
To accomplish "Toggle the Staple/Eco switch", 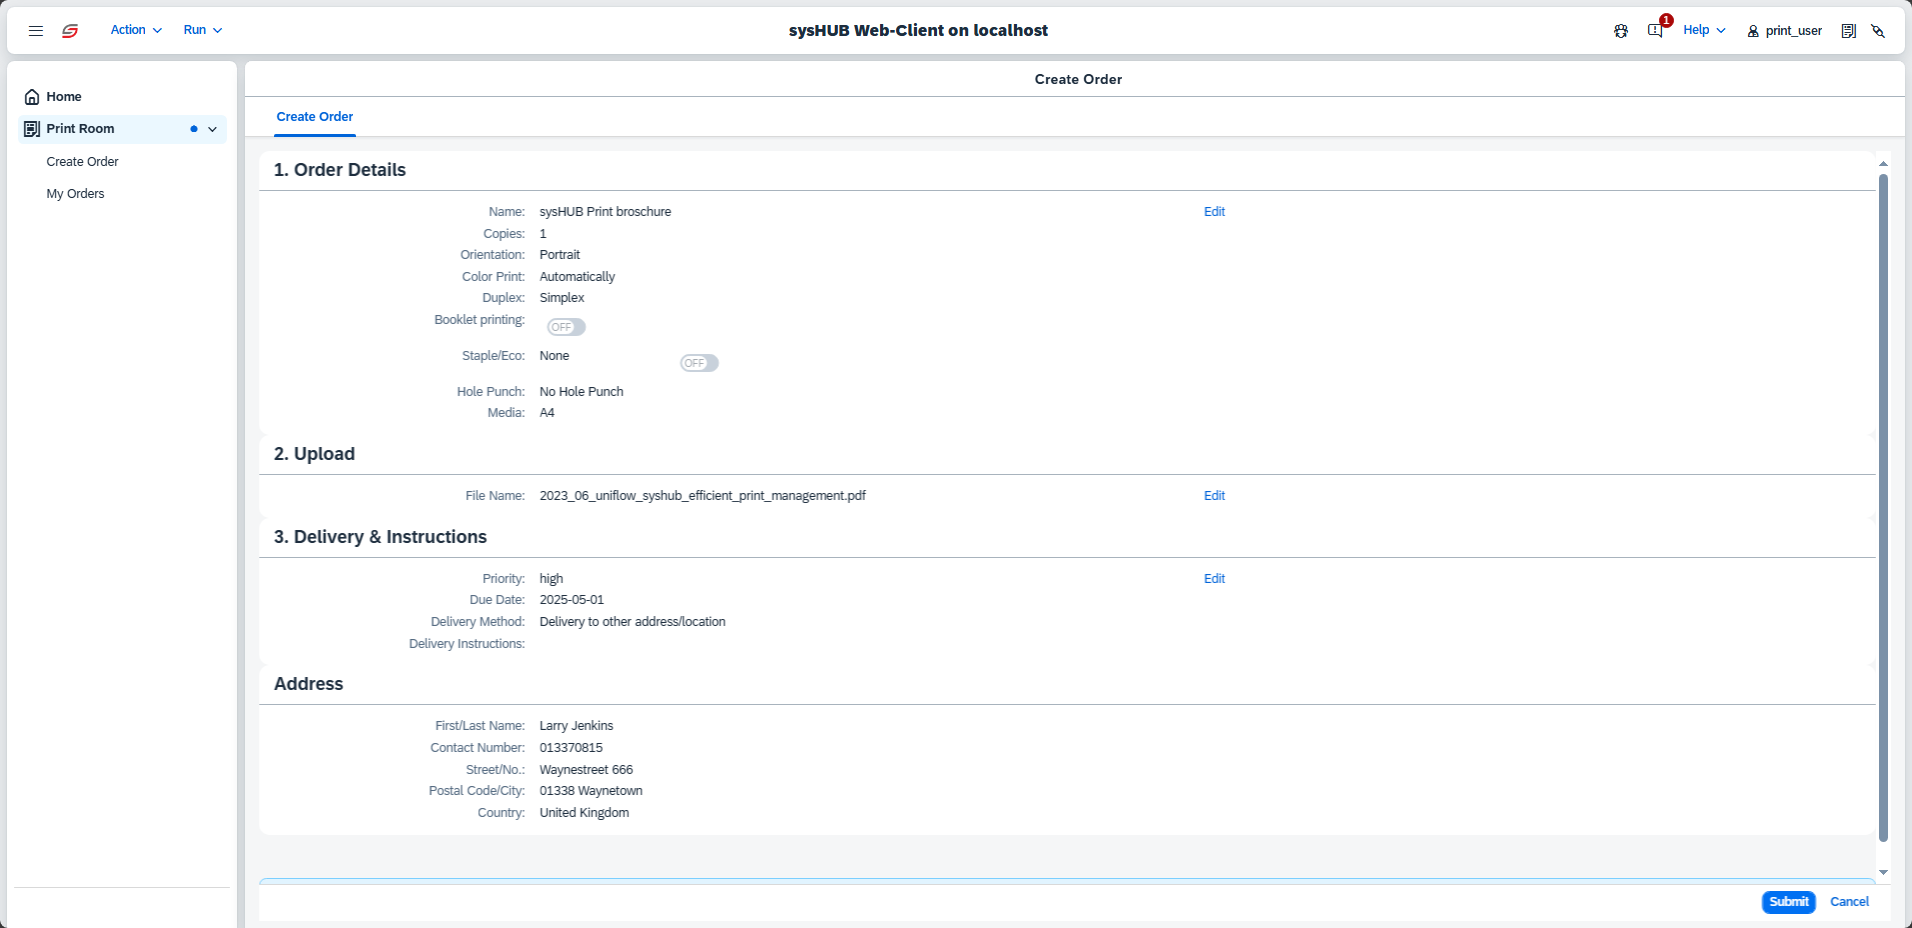I will 699,363.
